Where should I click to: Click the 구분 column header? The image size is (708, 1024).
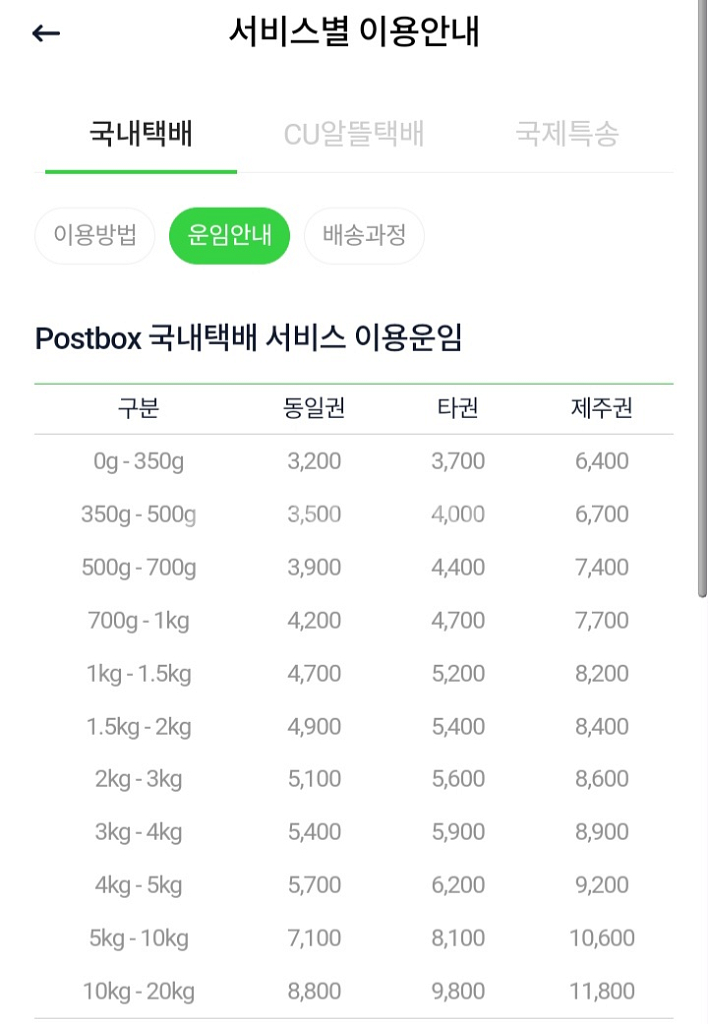pyautogui.click(x=138, y=408)
